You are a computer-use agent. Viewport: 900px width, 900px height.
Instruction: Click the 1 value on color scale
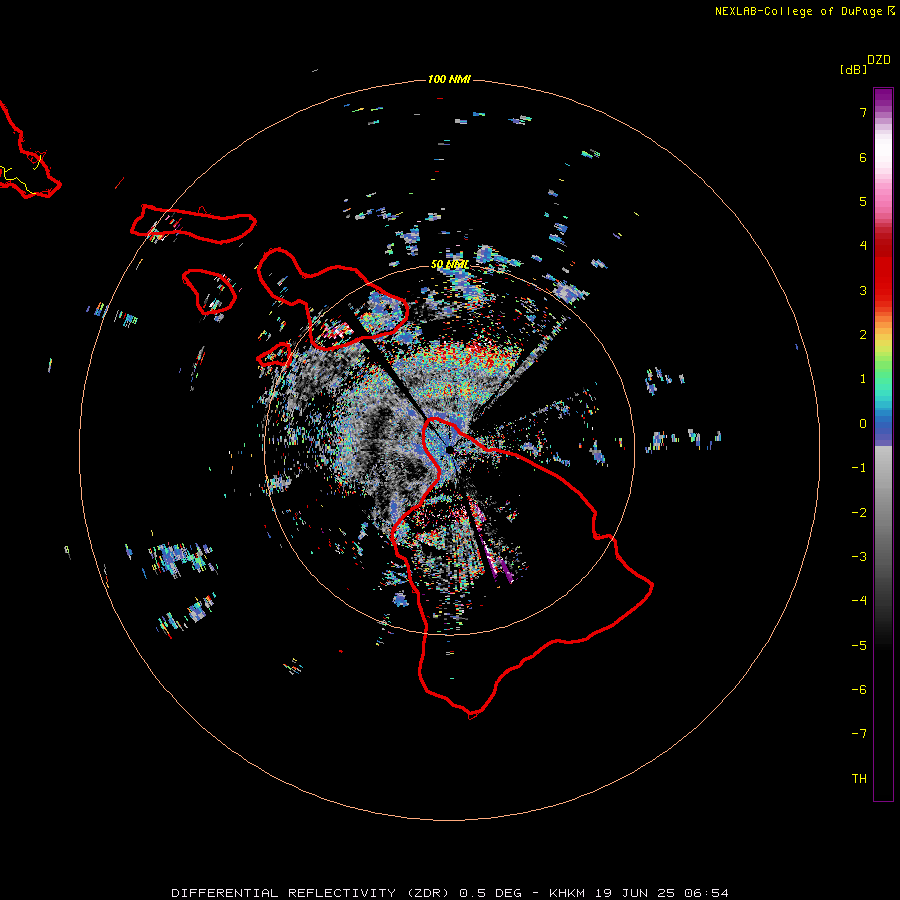coord(863,379)
